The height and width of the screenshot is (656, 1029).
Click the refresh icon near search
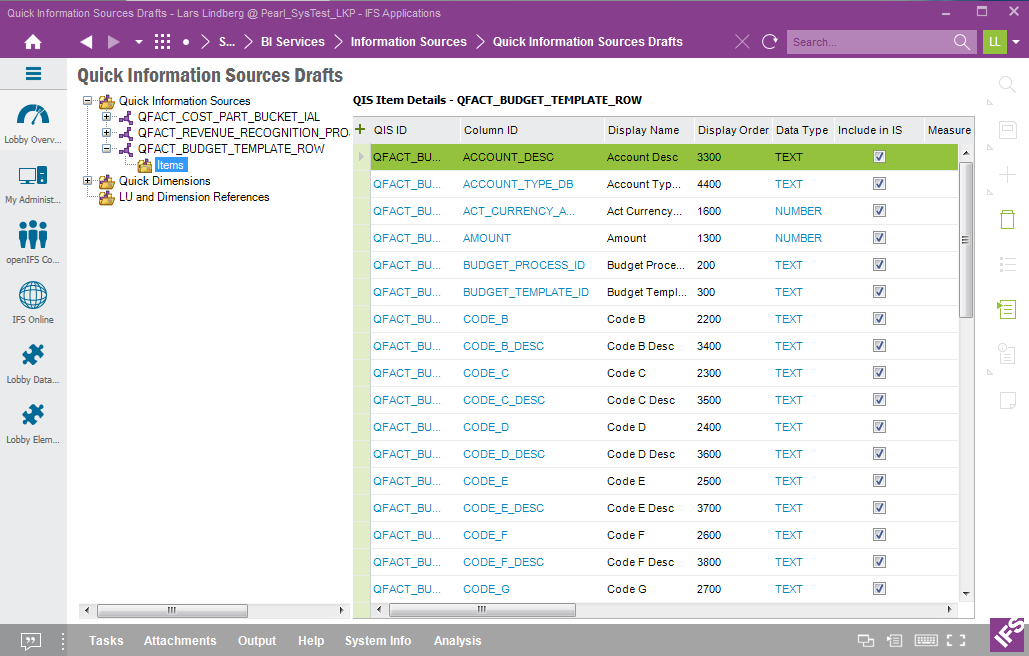point(769,42)
